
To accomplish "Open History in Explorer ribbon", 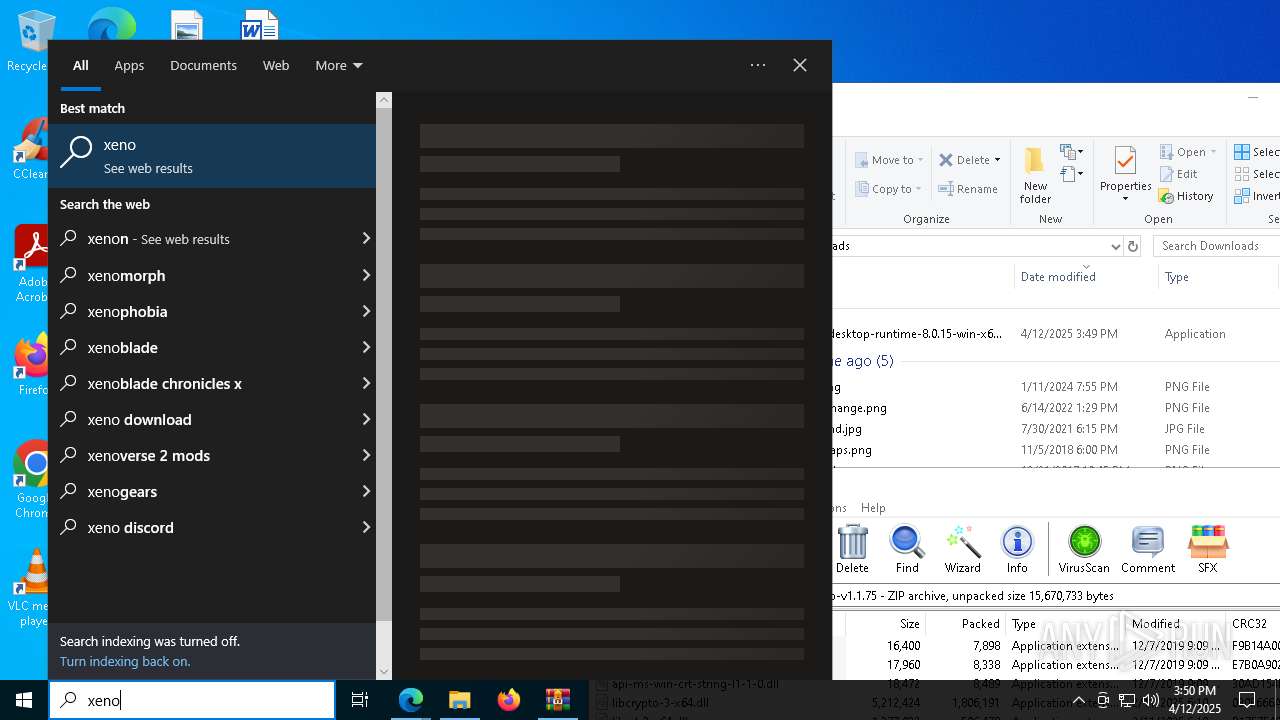I will tap(1186, 196).
